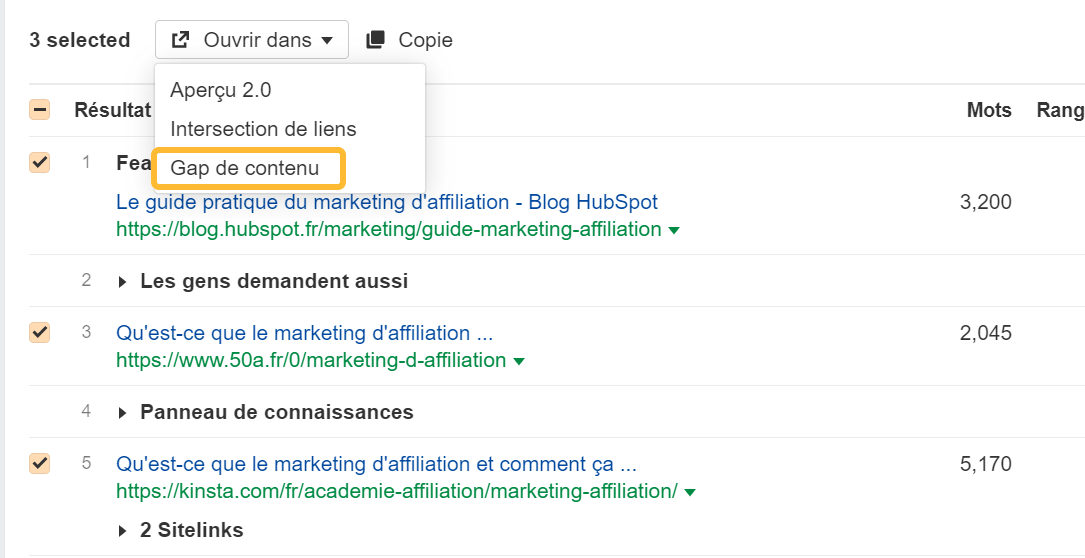Uncheck the Kinsta result checkbox

[x=40, y=463]
